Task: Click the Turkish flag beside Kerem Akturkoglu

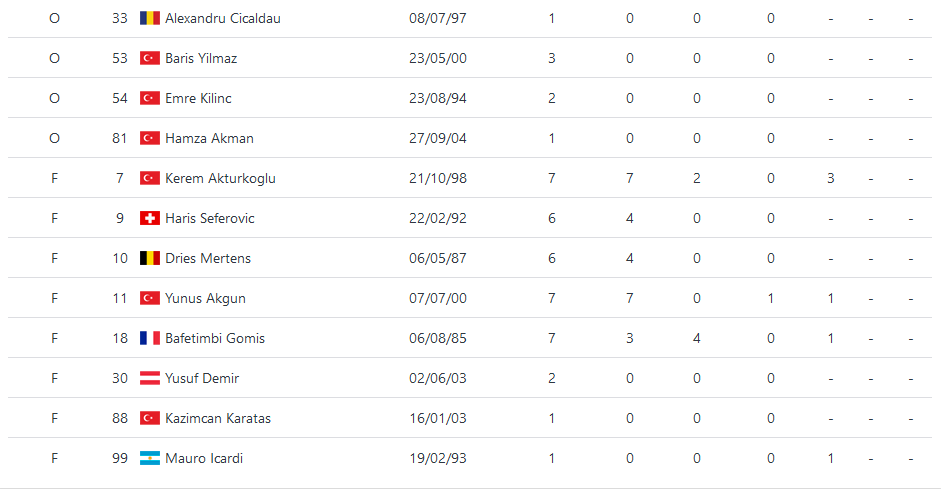Action: [149, 178]
